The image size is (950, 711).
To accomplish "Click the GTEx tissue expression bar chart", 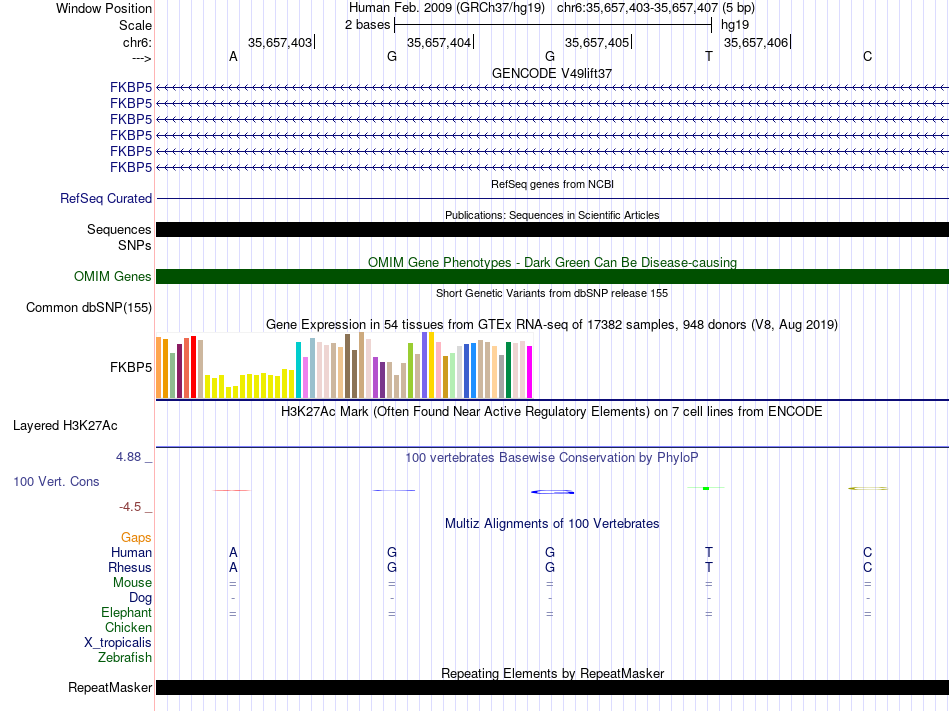I will pos(344,365).
